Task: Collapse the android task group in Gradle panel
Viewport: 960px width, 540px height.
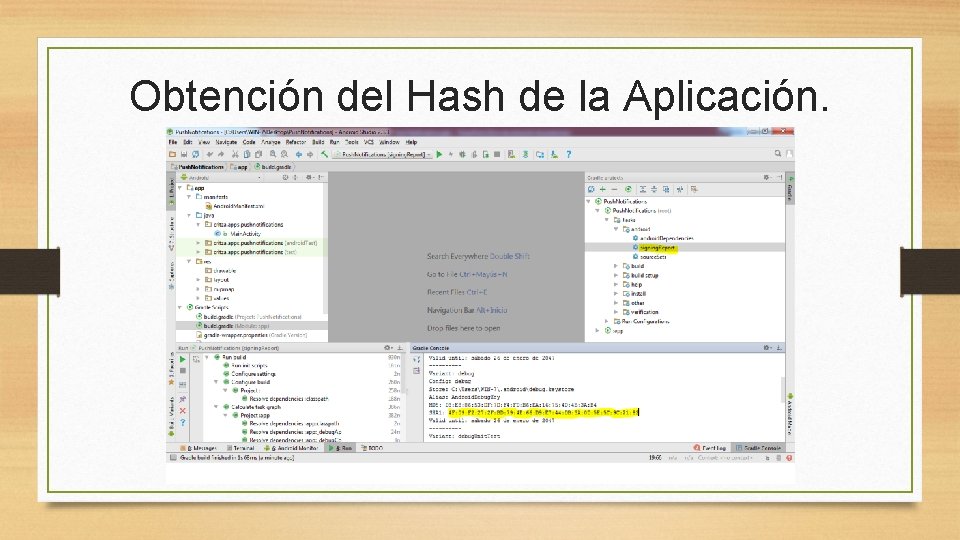Action: 616,229
